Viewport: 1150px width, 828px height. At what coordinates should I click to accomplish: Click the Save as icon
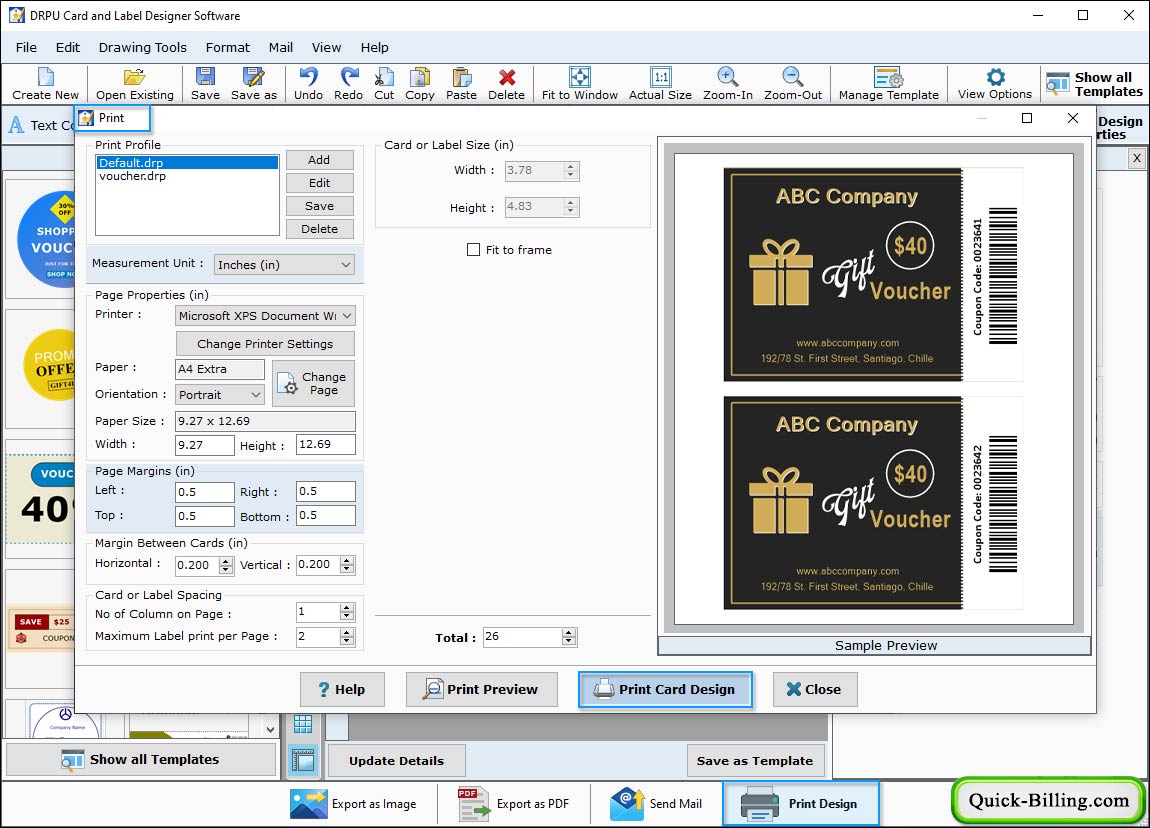[254, 84]
